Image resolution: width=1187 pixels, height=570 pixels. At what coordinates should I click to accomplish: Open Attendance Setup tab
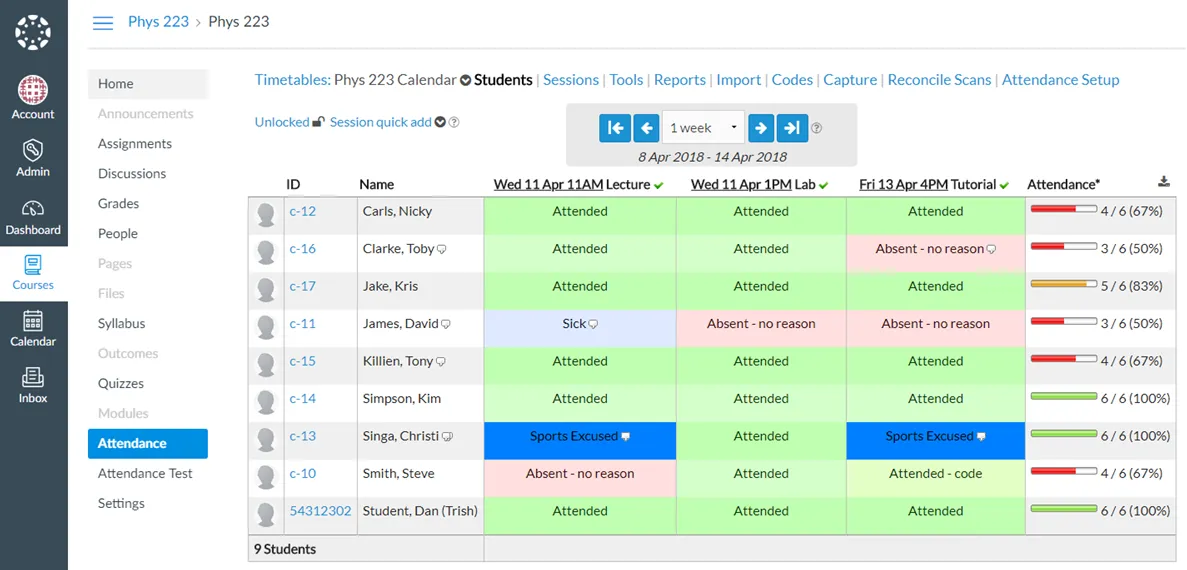pos(1061,79)
